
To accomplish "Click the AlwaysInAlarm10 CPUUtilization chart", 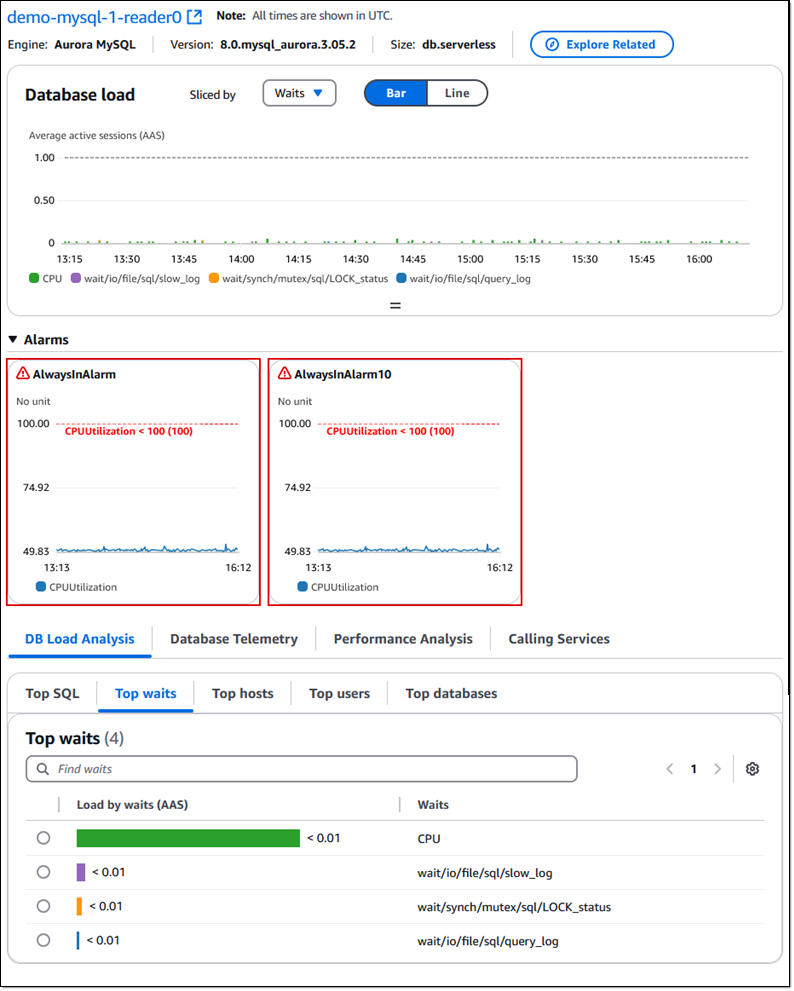I will tap(409, 487).
